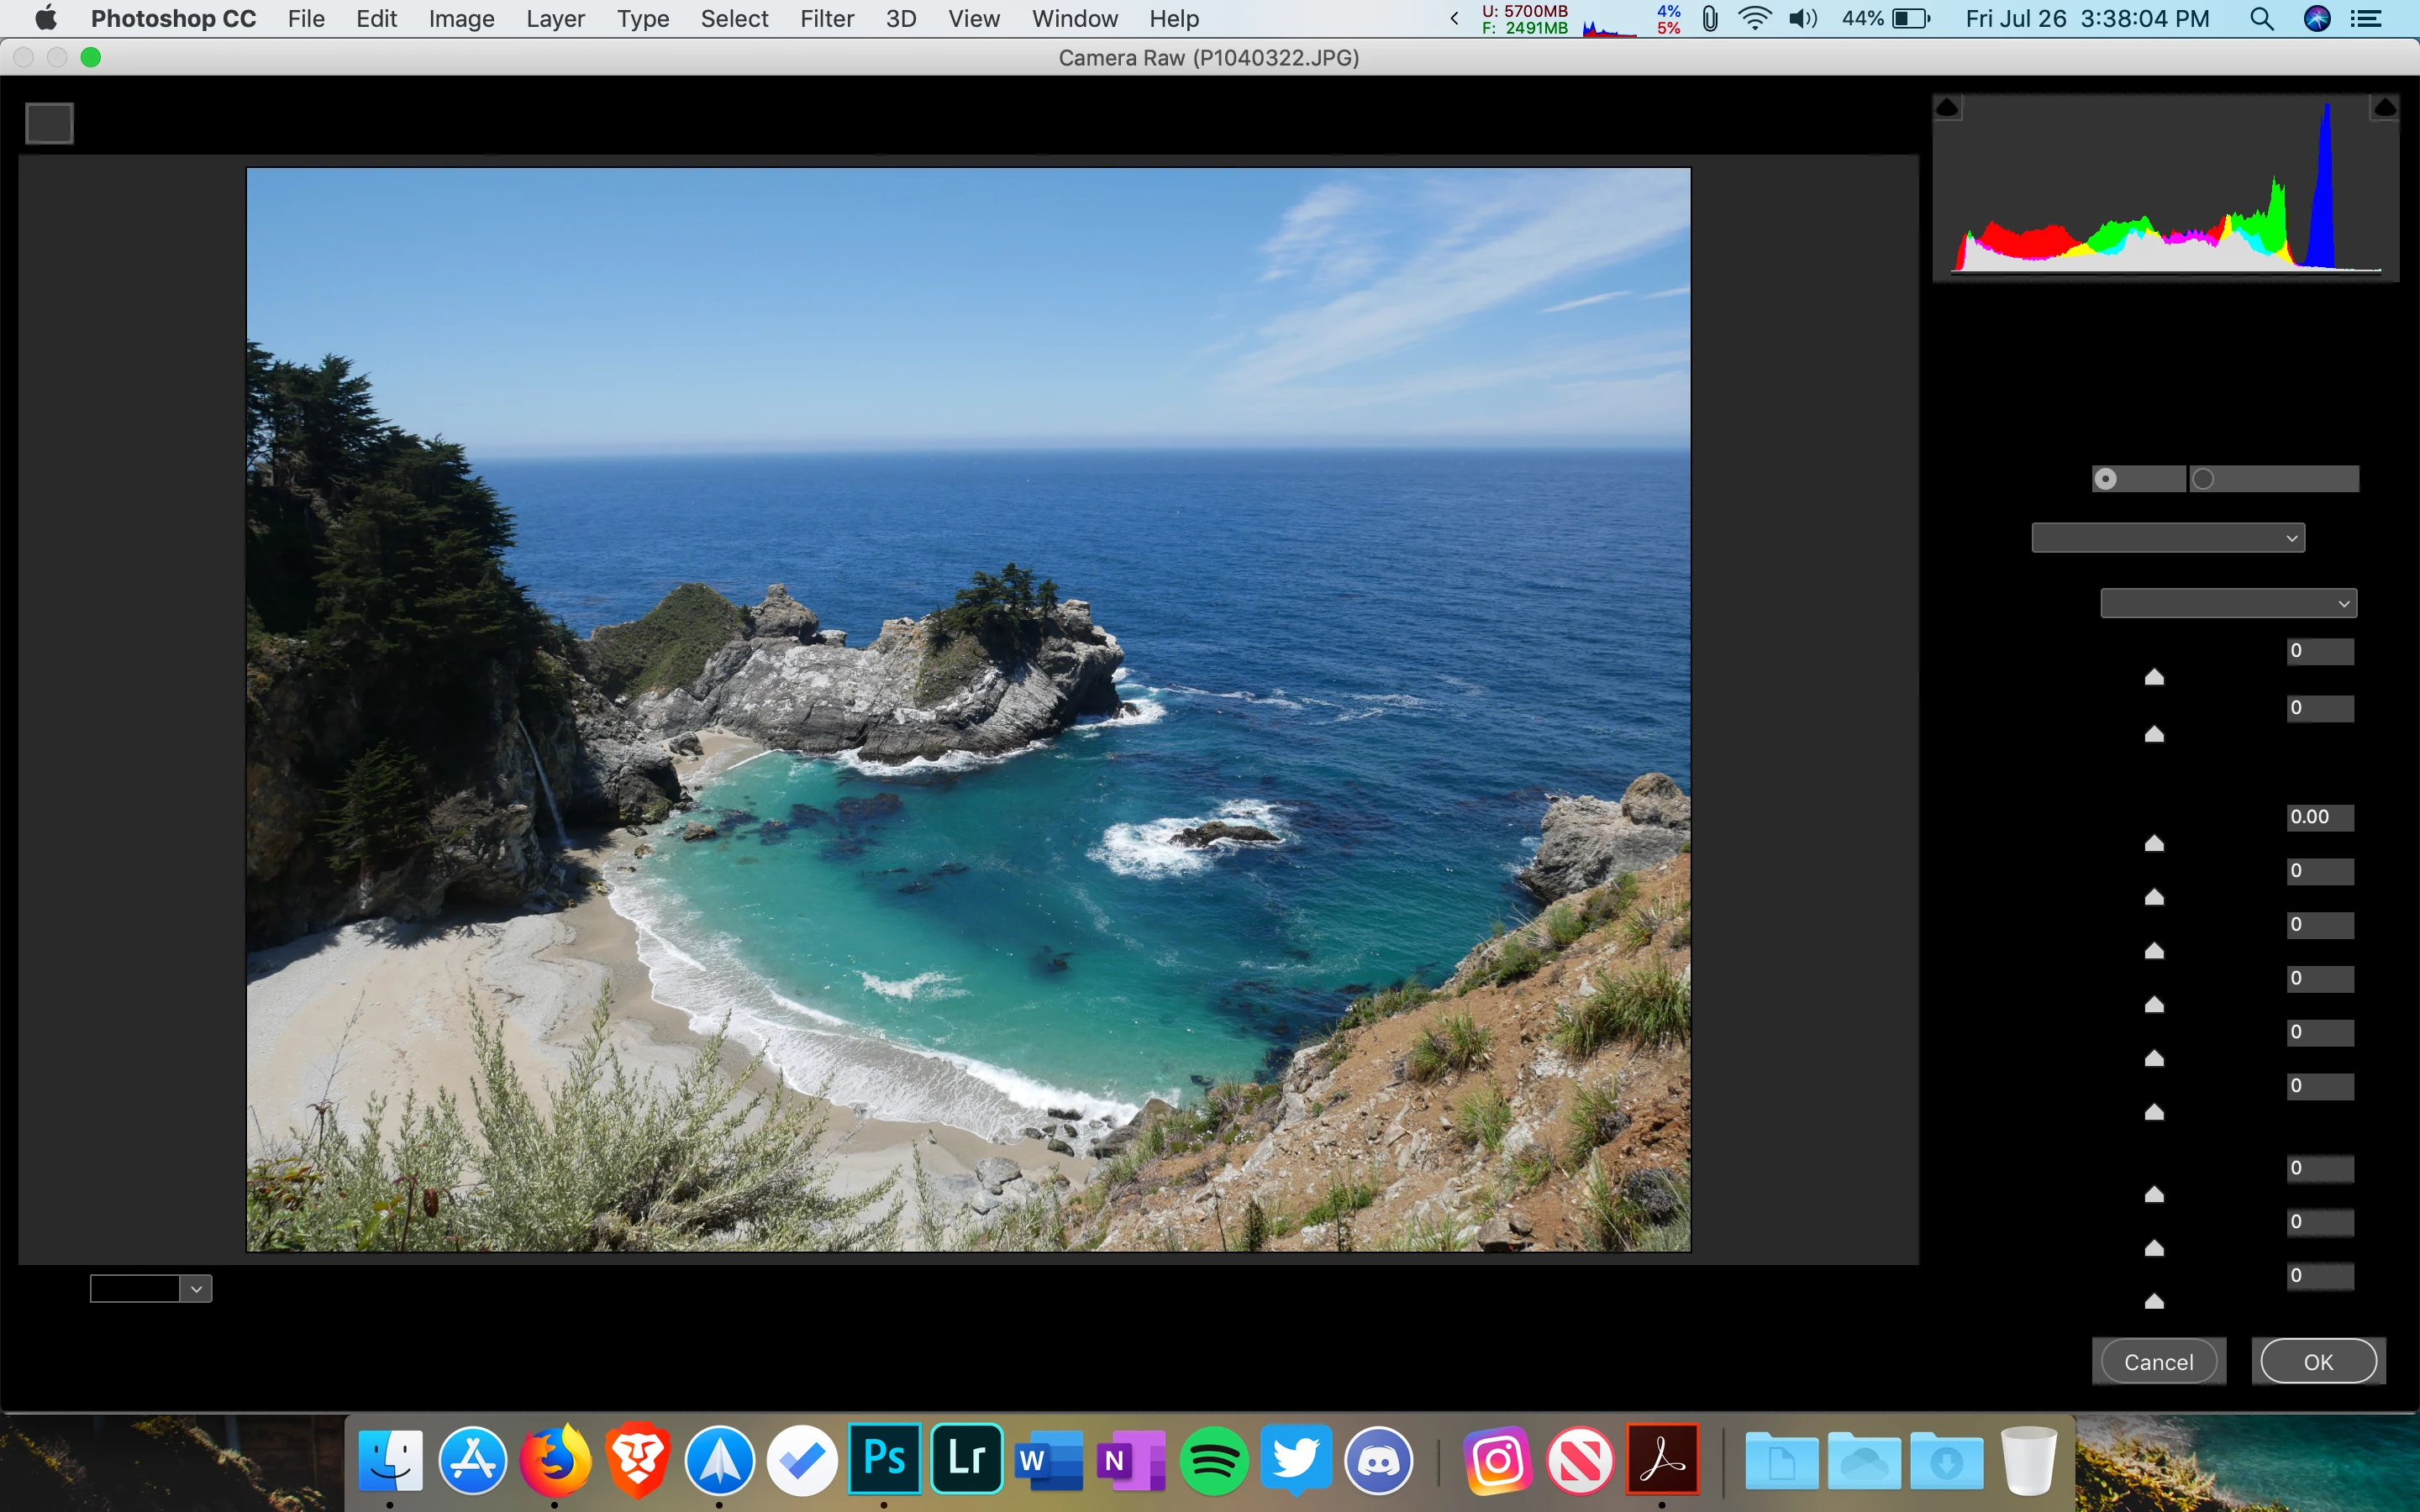Viewport: 2420px width, 1512px height.
Task: Toggle the highlight clipping warning on histogram
Action: [x=2384, y=107]
